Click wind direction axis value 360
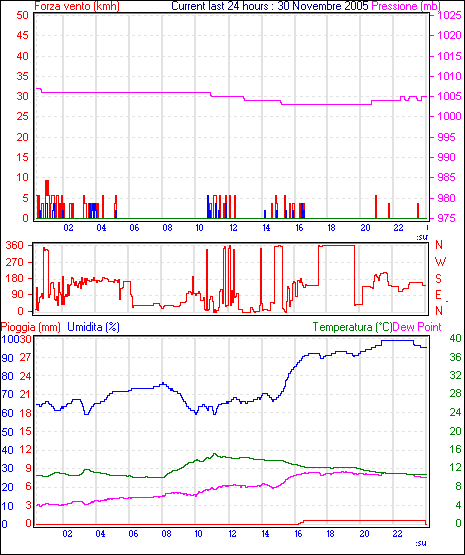Viewport: 465px width, 555px height. pos(15,245)
